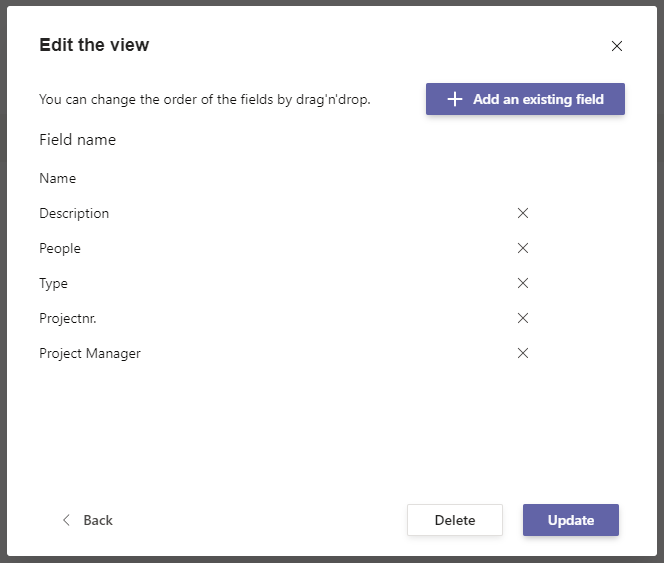Viewport: 664px width, 563px height.
Task: Select the Type field label
Action: coord(54,283)
